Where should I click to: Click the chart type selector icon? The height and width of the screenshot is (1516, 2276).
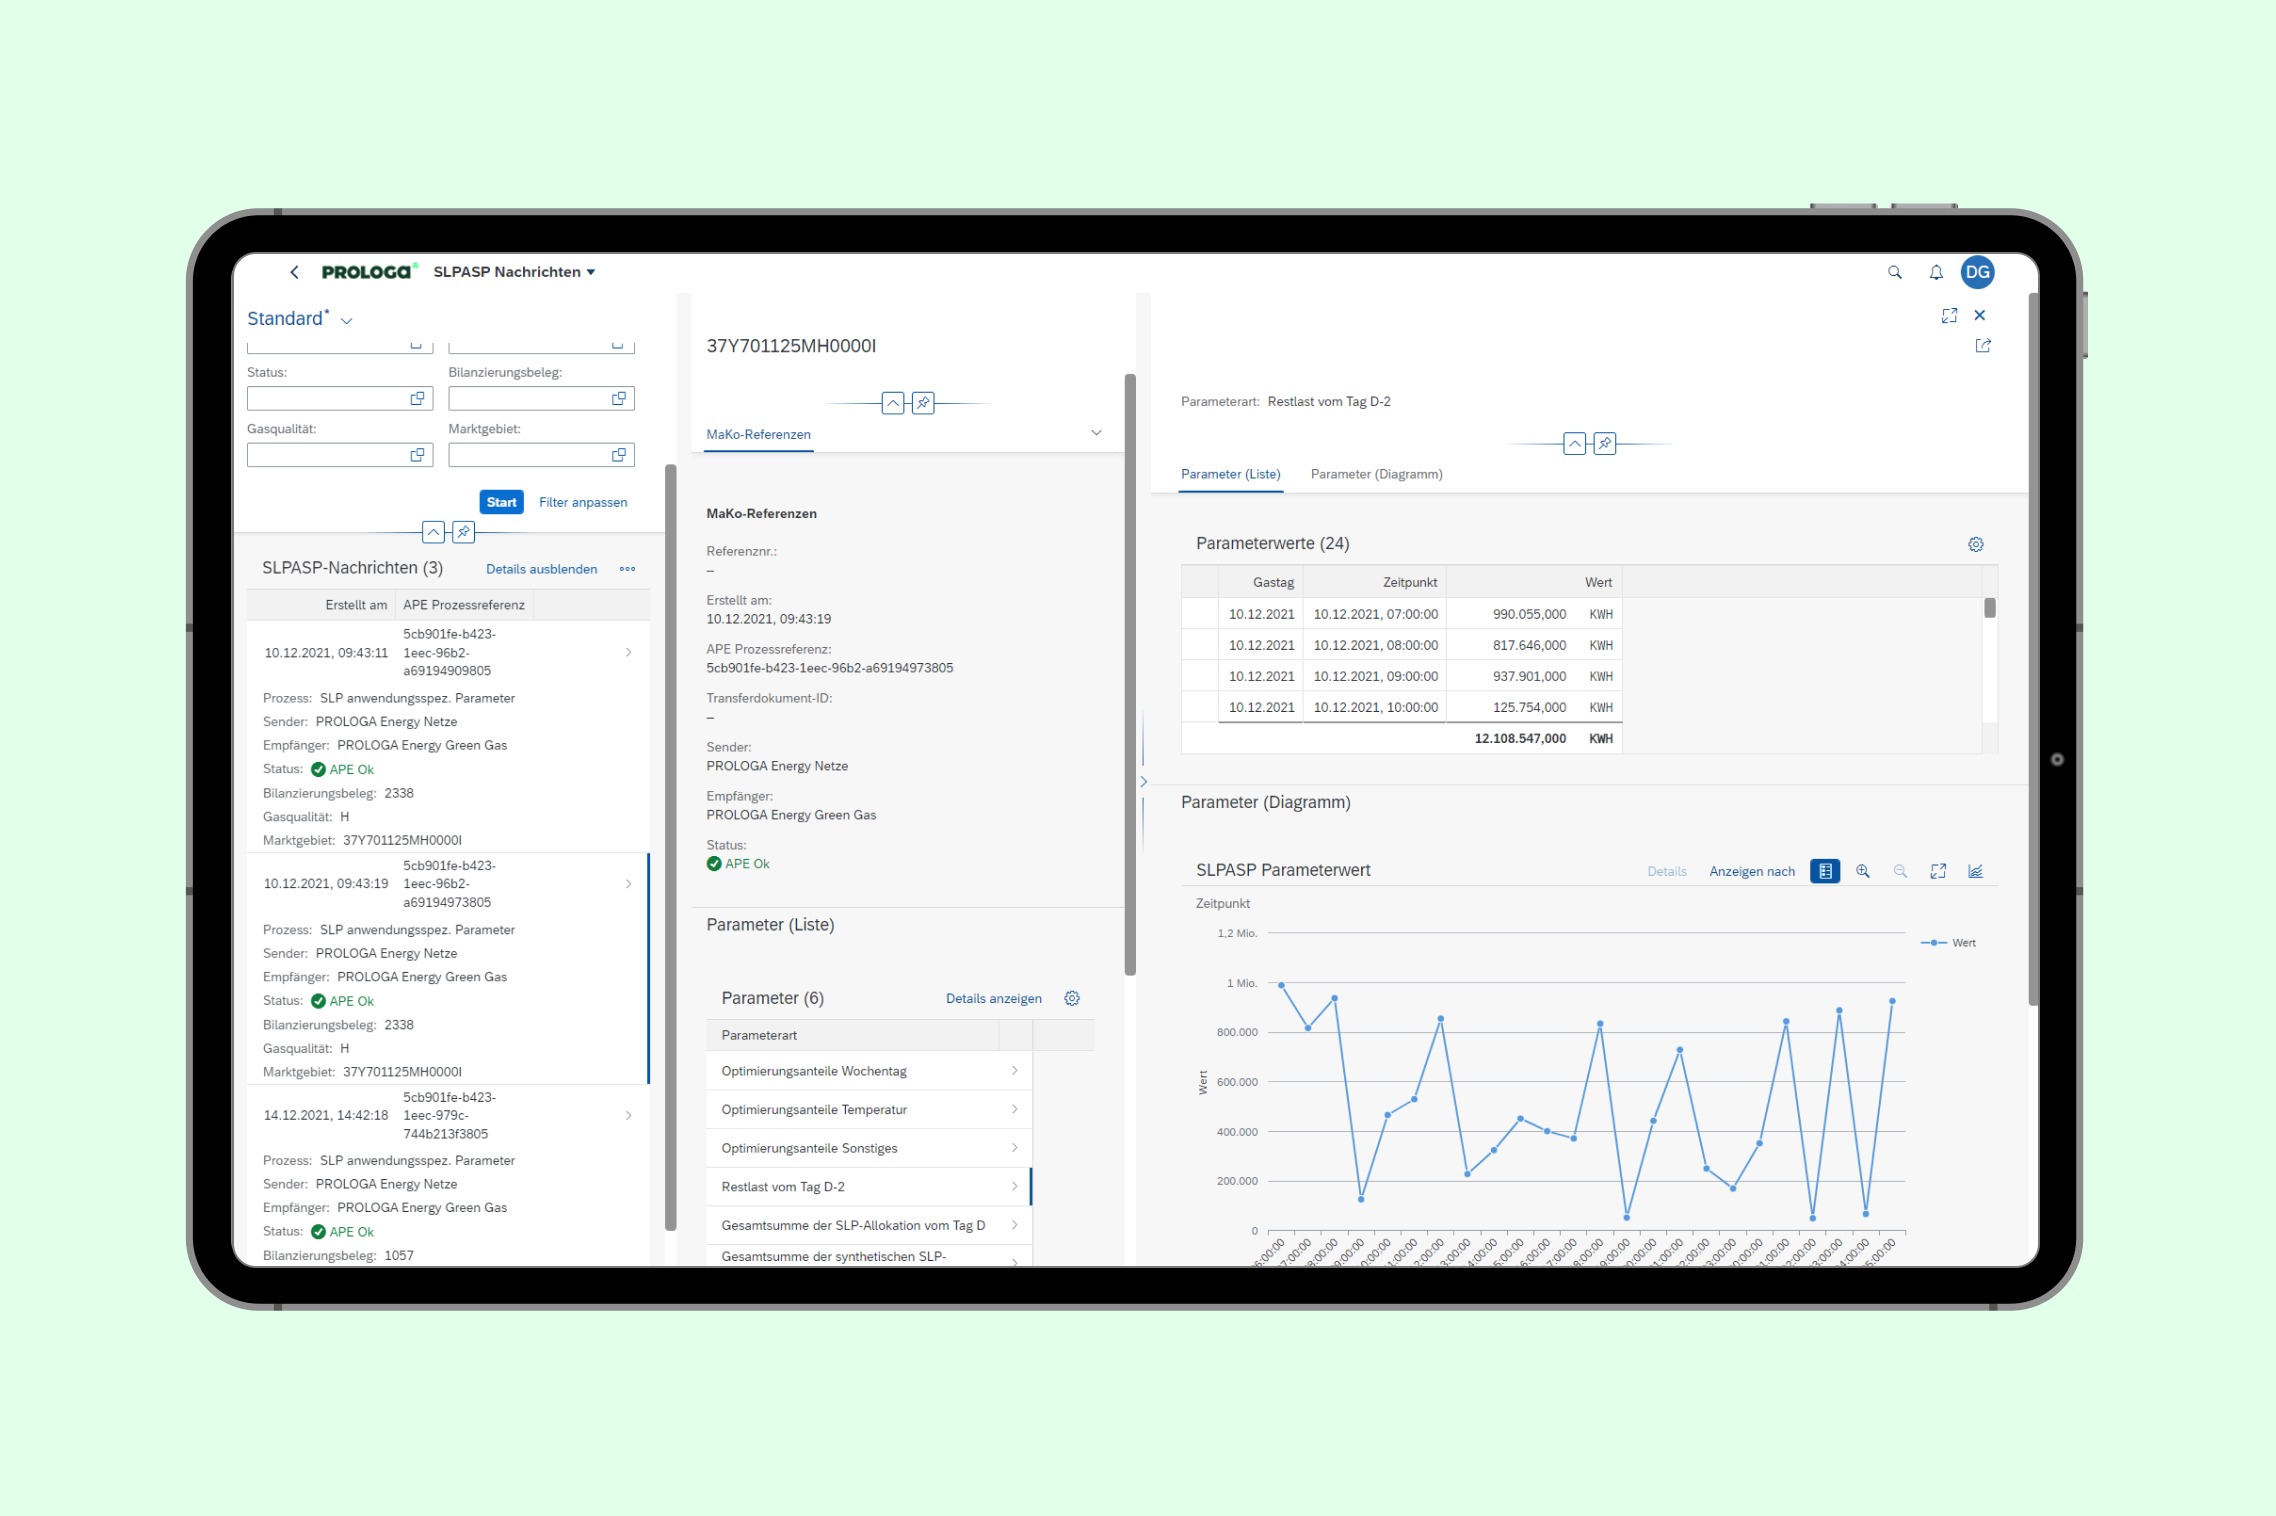tap(1975, 871)
